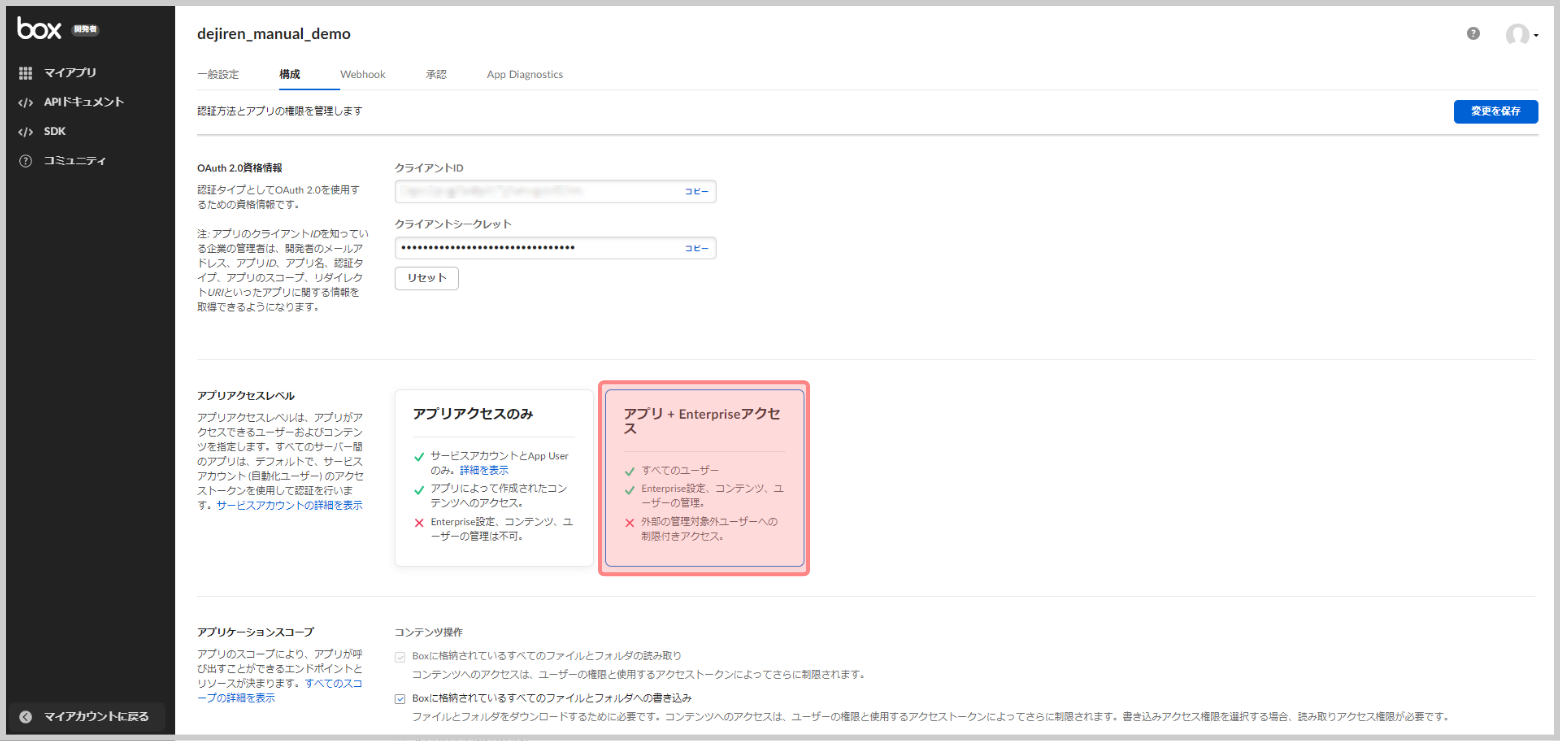This screenshot has width=1560, height=741.
Task: Open すべてのスコープの詳細を表示 link
Action: click(x=281, y=690)
